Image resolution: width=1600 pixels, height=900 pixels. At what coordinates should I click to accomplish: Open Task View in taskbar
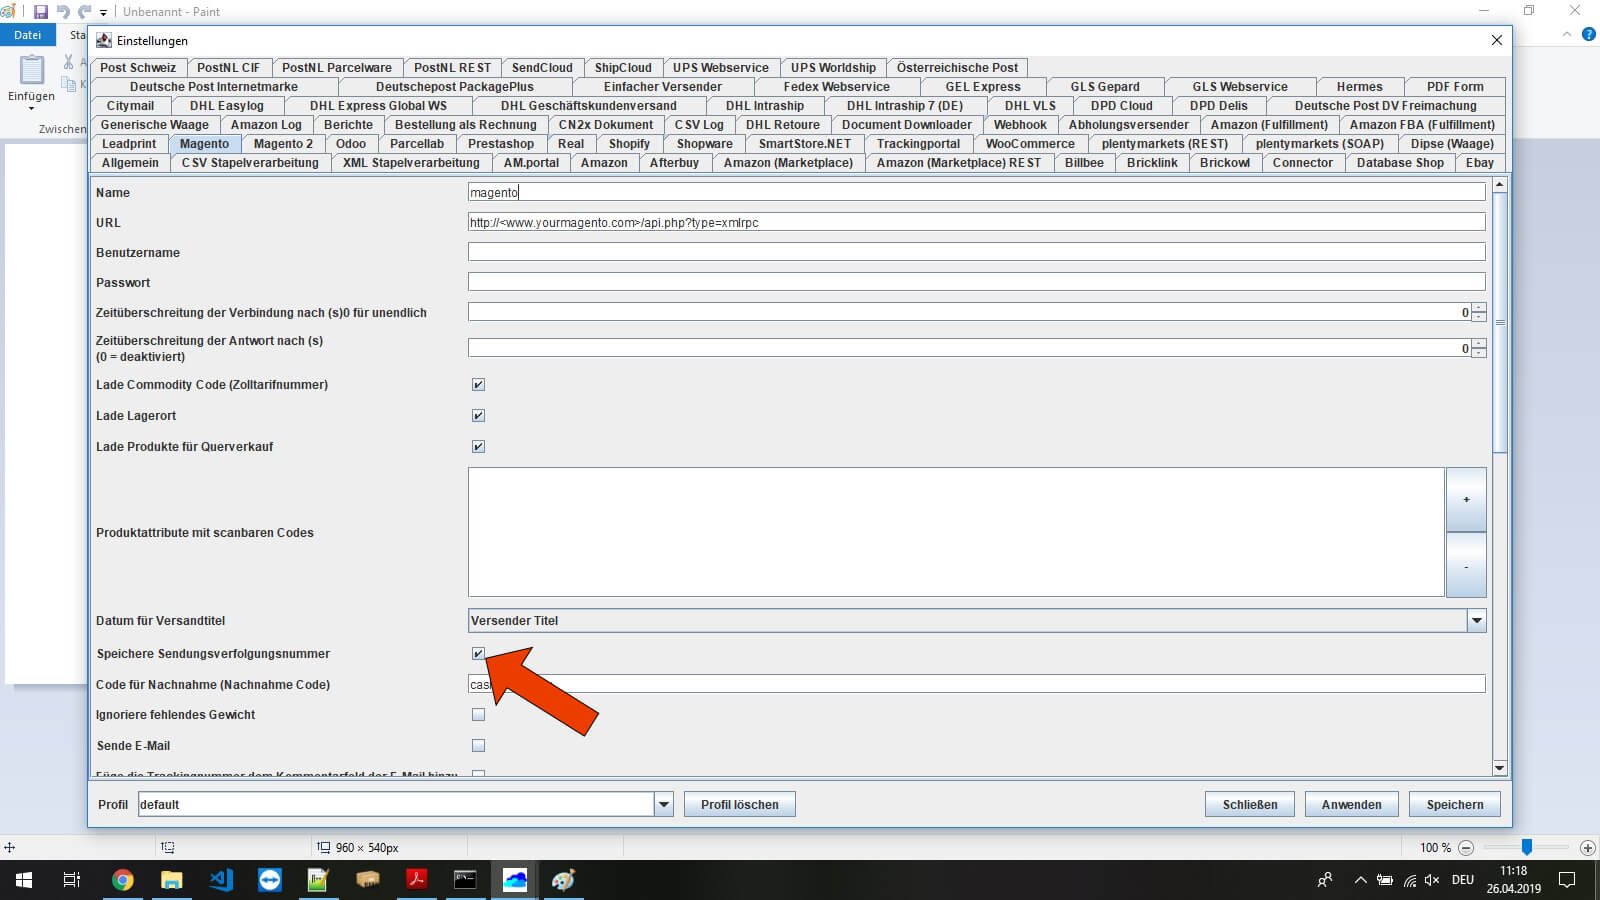pos(72,880)
